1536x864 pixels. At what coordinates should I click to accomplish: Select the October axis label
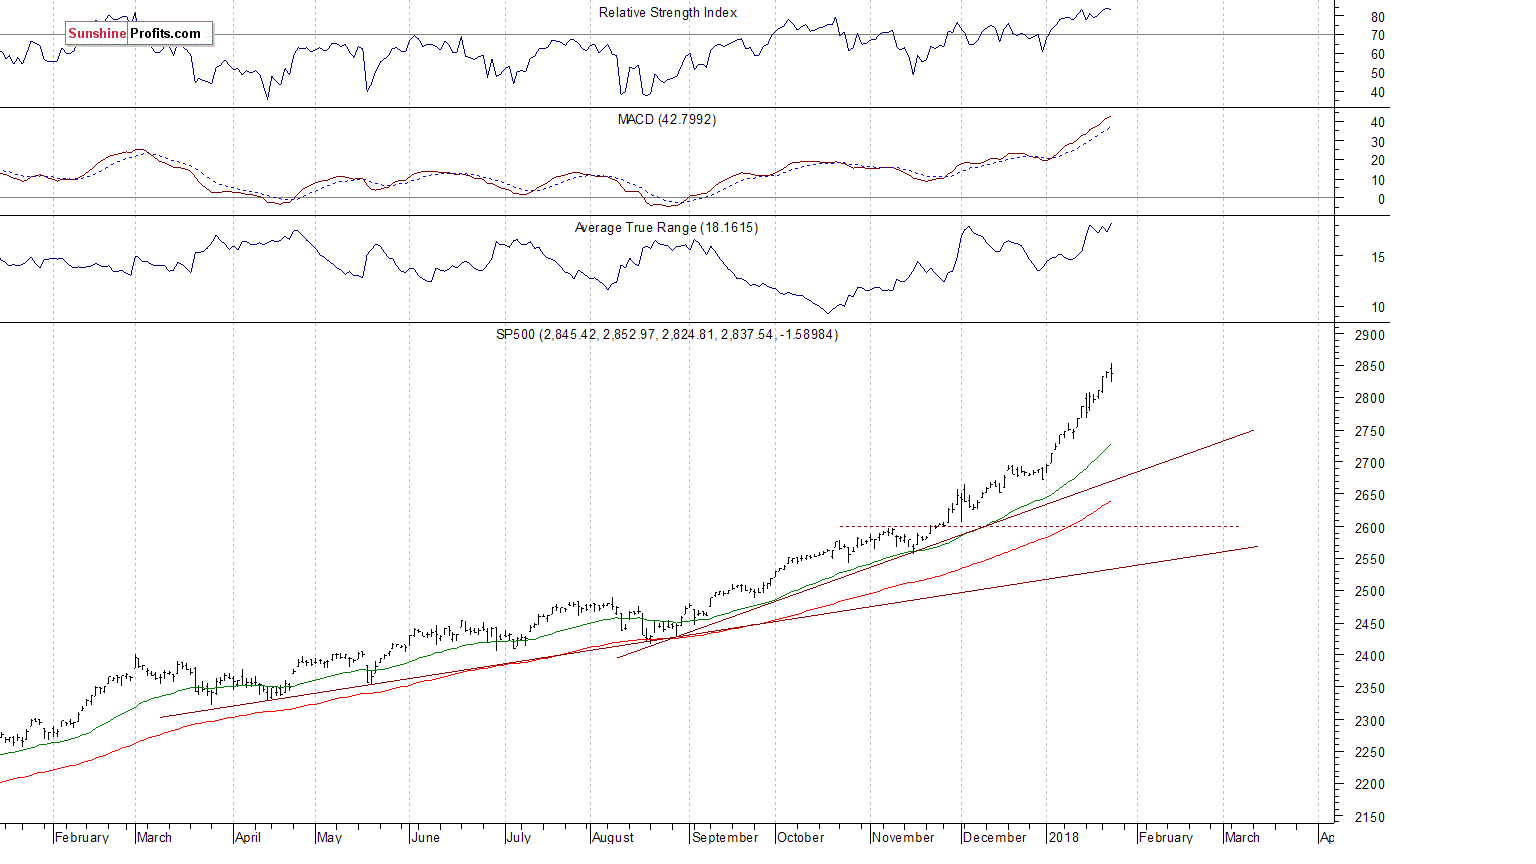point(801,837)
